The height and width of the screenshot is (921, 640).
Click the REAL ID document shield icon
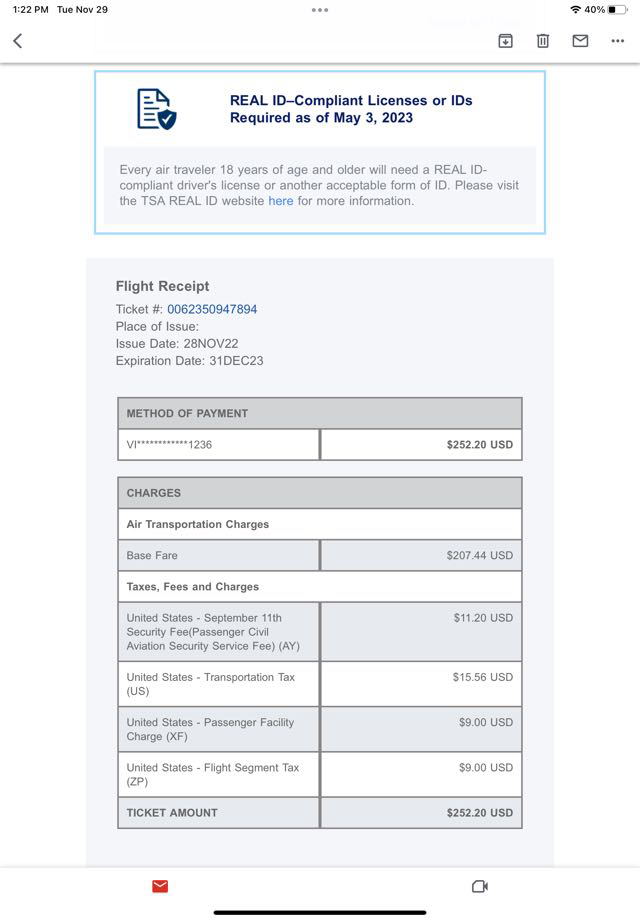155,109
